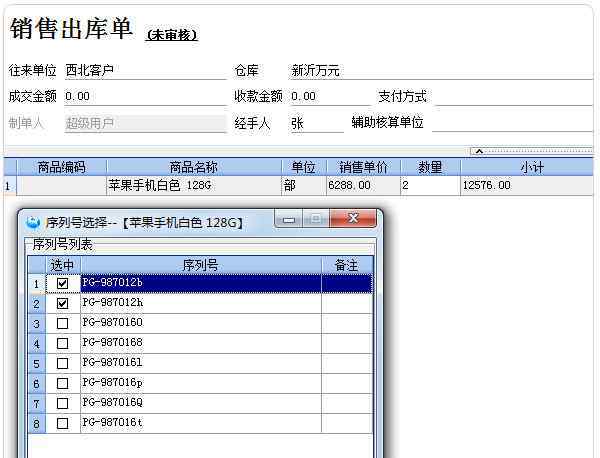Select serial number text PG-987016t
Viewport: 600px width, 458px height.
112,422
